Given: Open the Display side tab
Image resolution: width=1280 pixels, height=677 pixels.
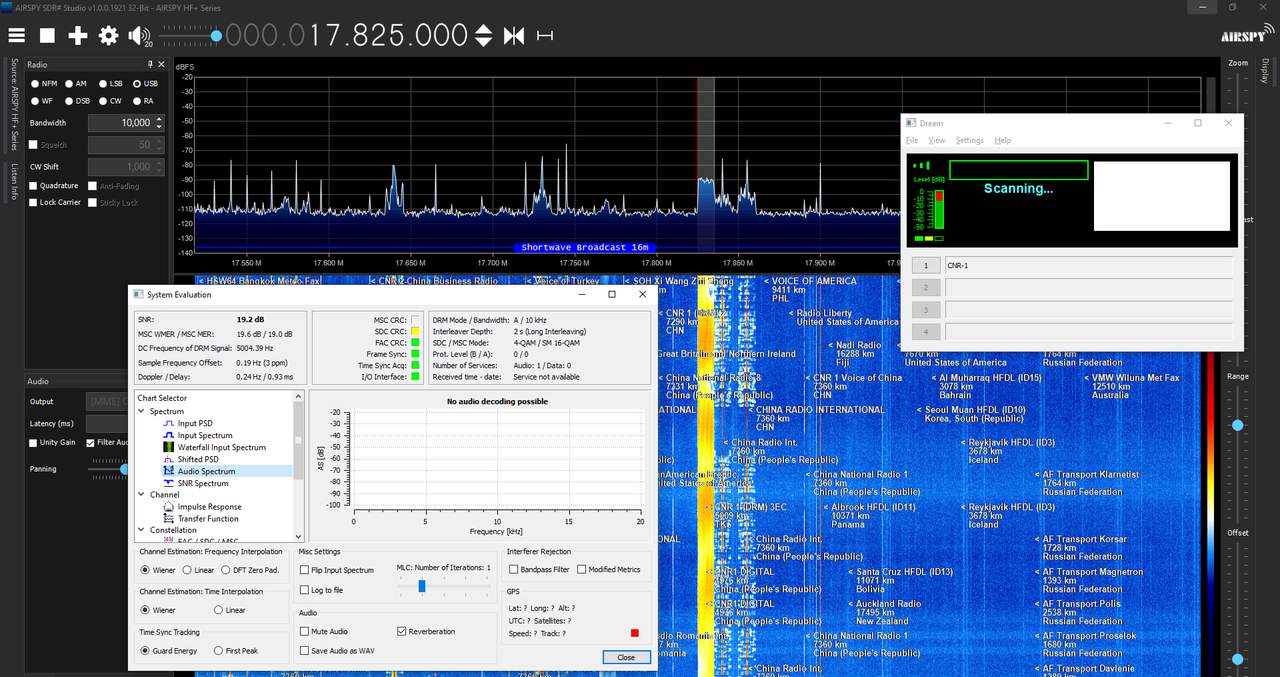Looking at the screenshot, I should (1265, 72).
